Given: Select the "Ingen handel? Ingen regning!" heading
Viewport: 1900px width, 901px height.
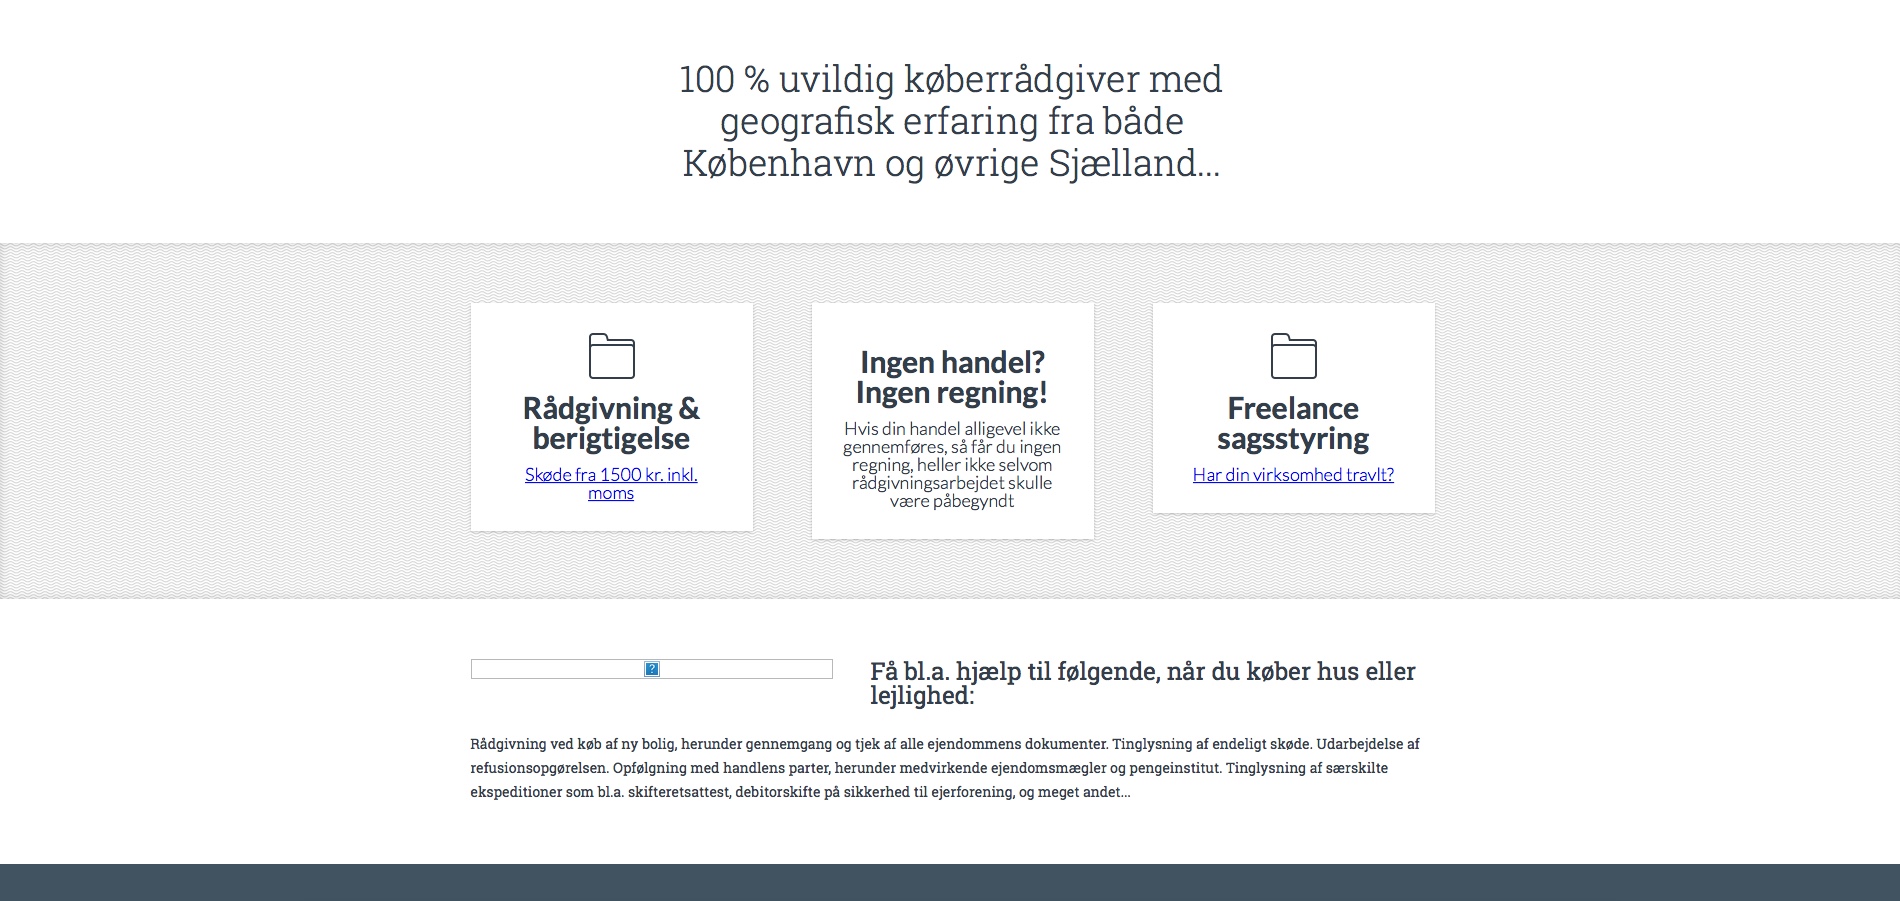Looking at the screenshot, I should click(952, 377).
